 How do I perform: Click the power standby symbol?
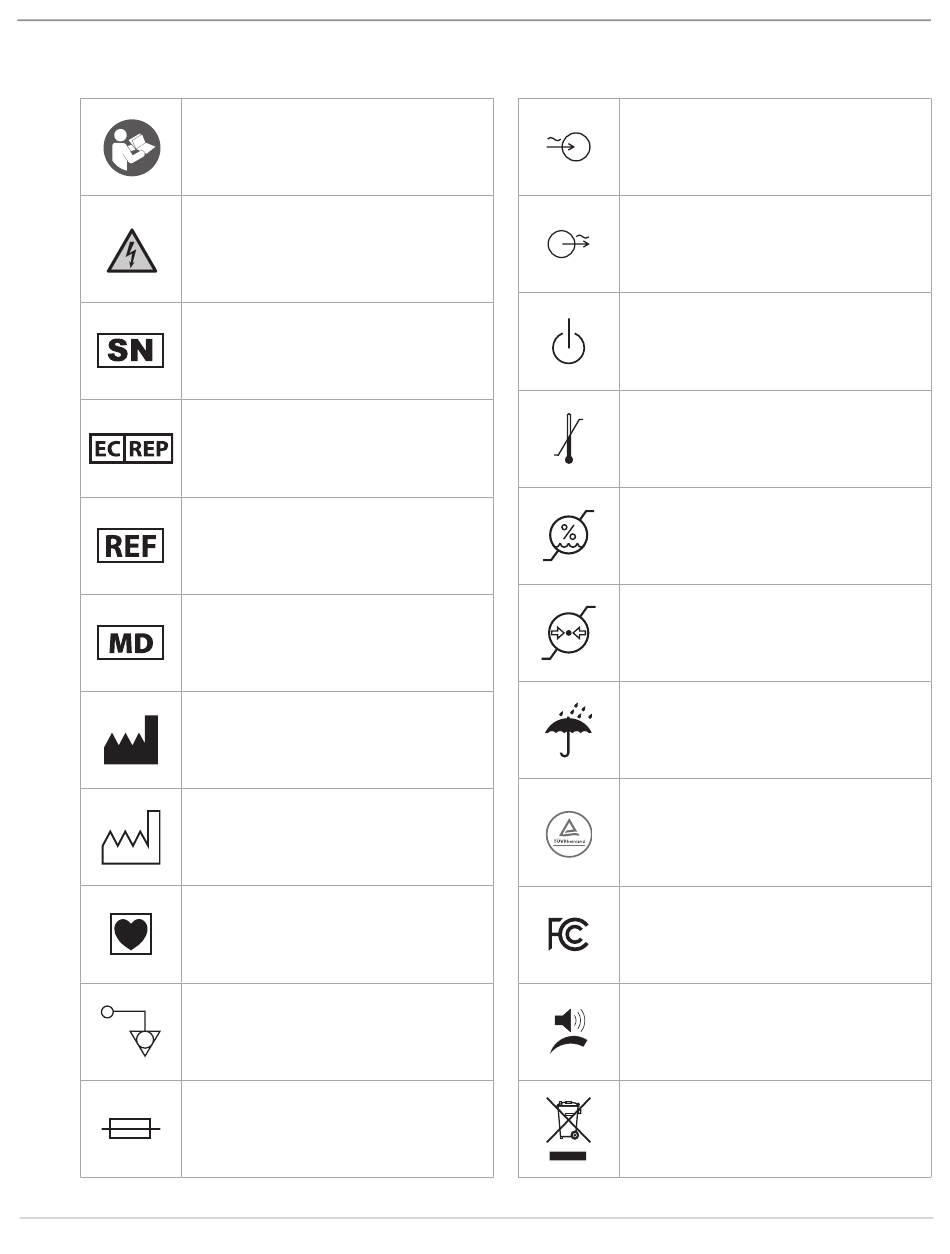[x=569, y=343]
